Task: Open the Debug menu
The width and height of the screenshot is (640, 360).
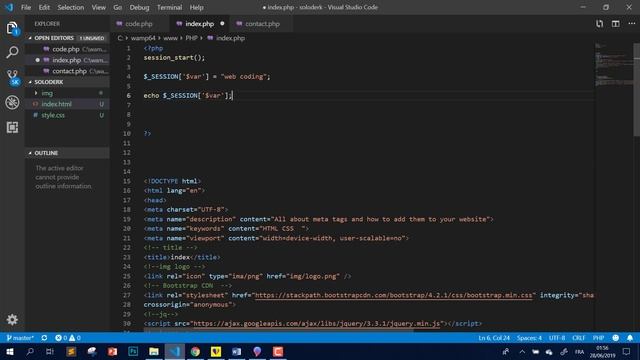Action: point(139,7)
